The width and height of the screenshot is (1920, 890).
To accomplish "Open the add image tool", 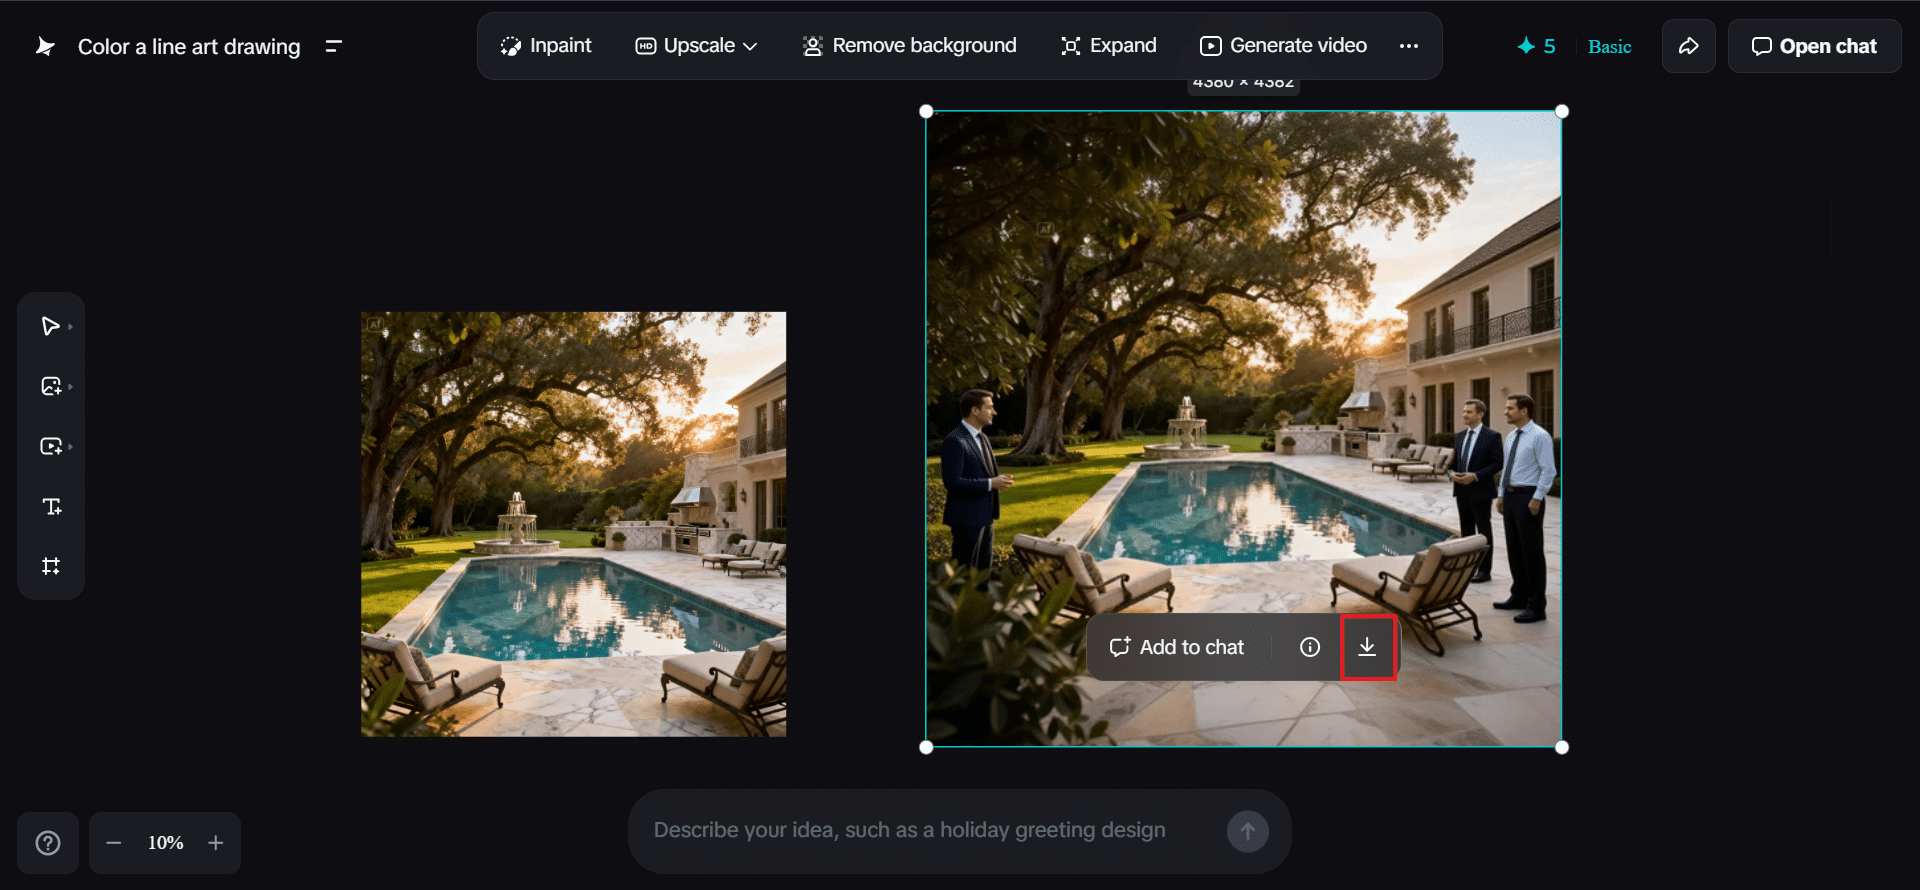I will pos(51,386).
